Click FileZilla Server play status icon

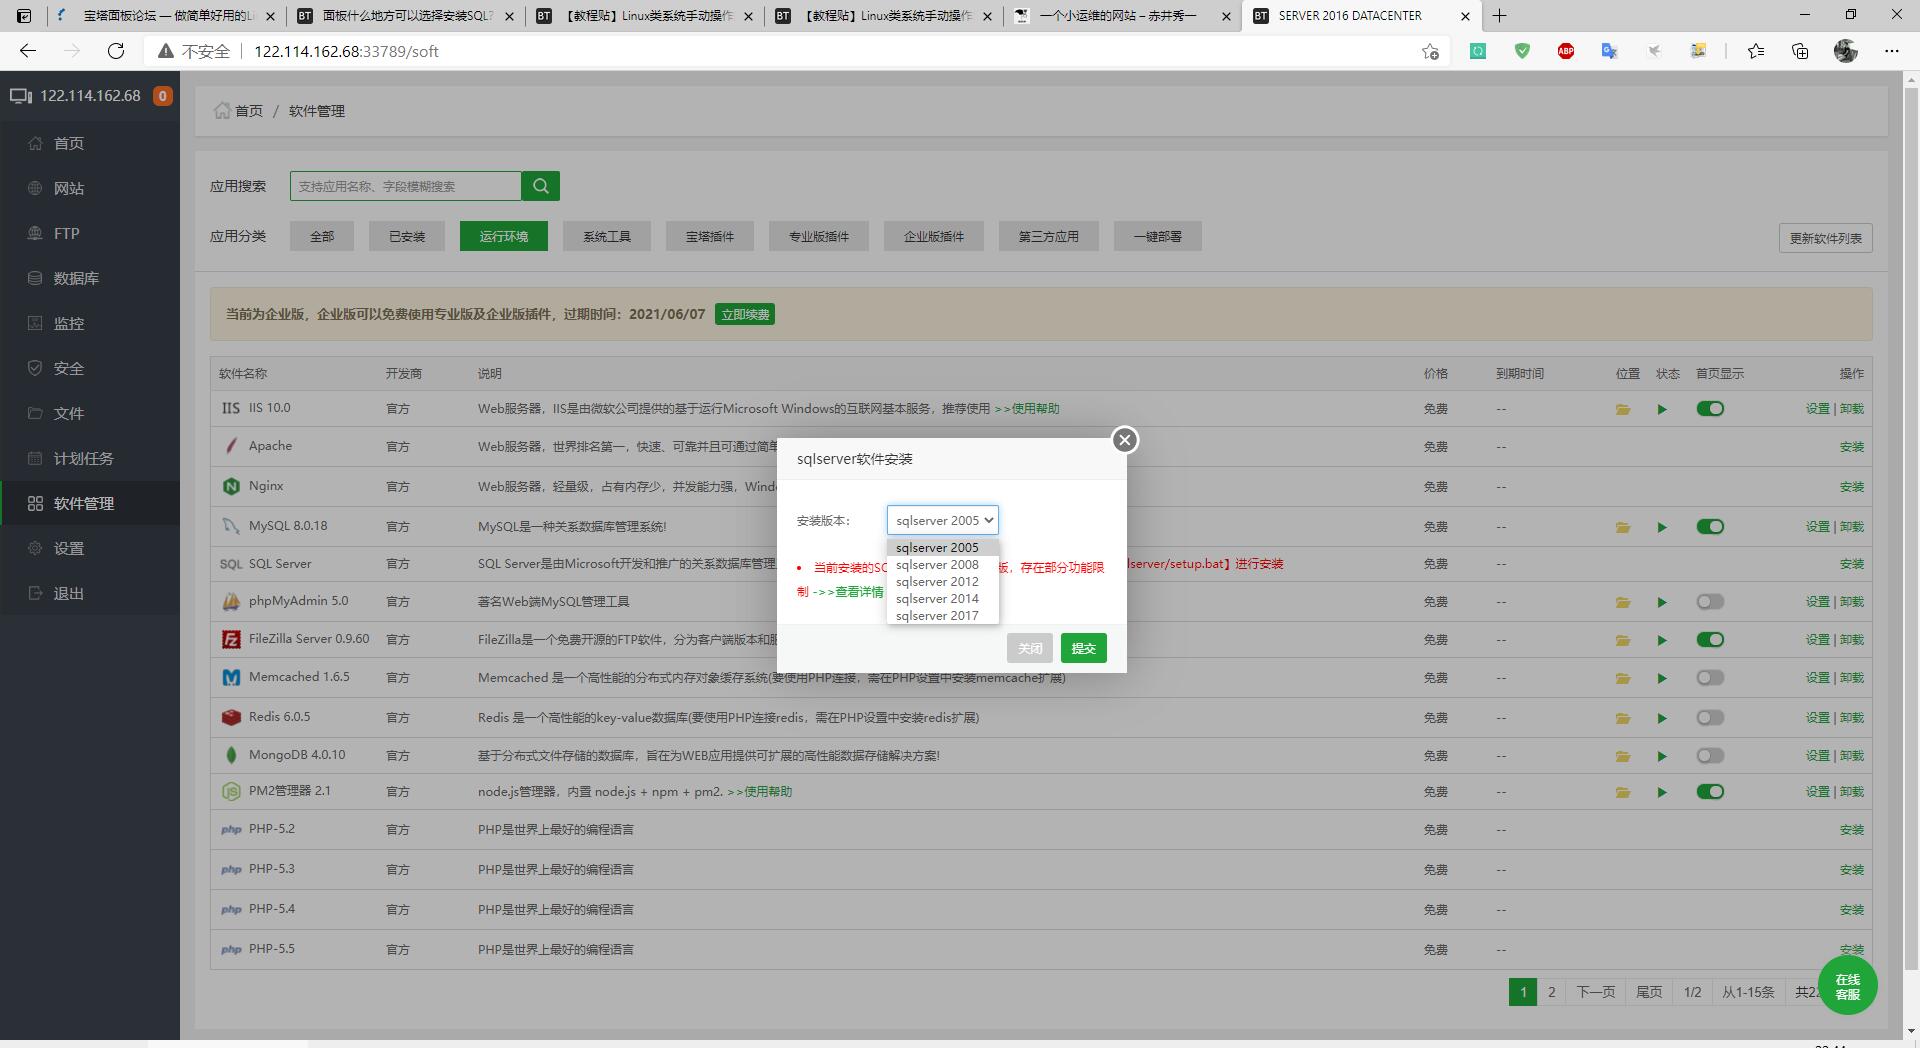1662,640
